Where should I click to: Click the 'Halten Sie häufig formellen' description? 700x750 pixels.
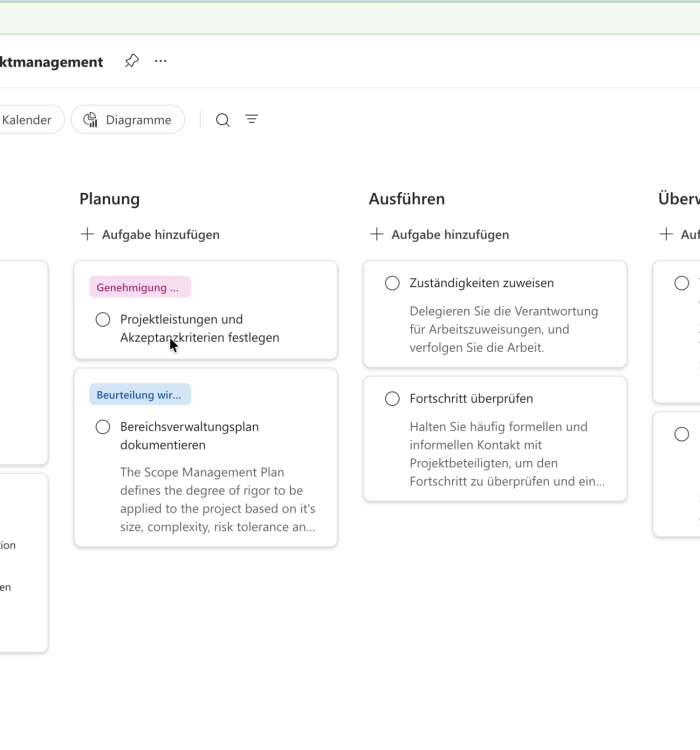point(507,454)
